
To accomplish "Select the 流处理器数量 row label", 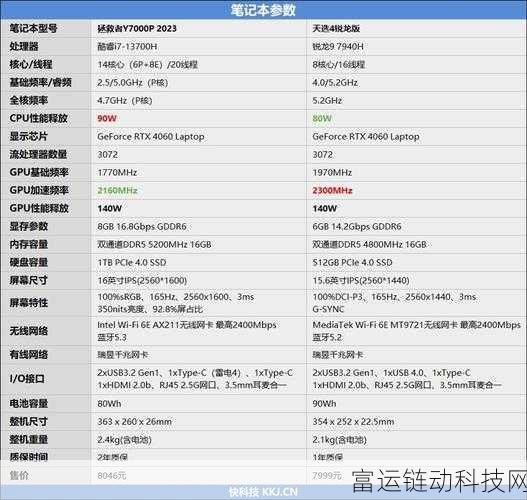I will 38,154.
